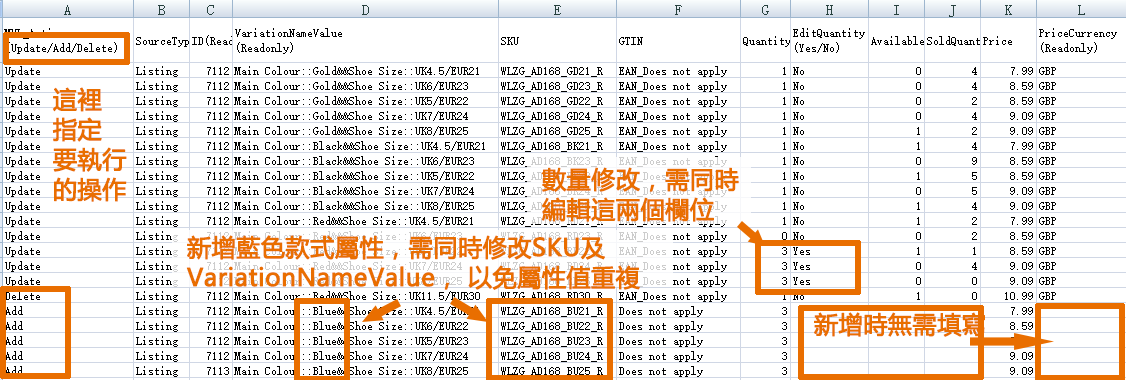
Task: Click SoldQuantity cell showing 9
Action: coord(952,162)
